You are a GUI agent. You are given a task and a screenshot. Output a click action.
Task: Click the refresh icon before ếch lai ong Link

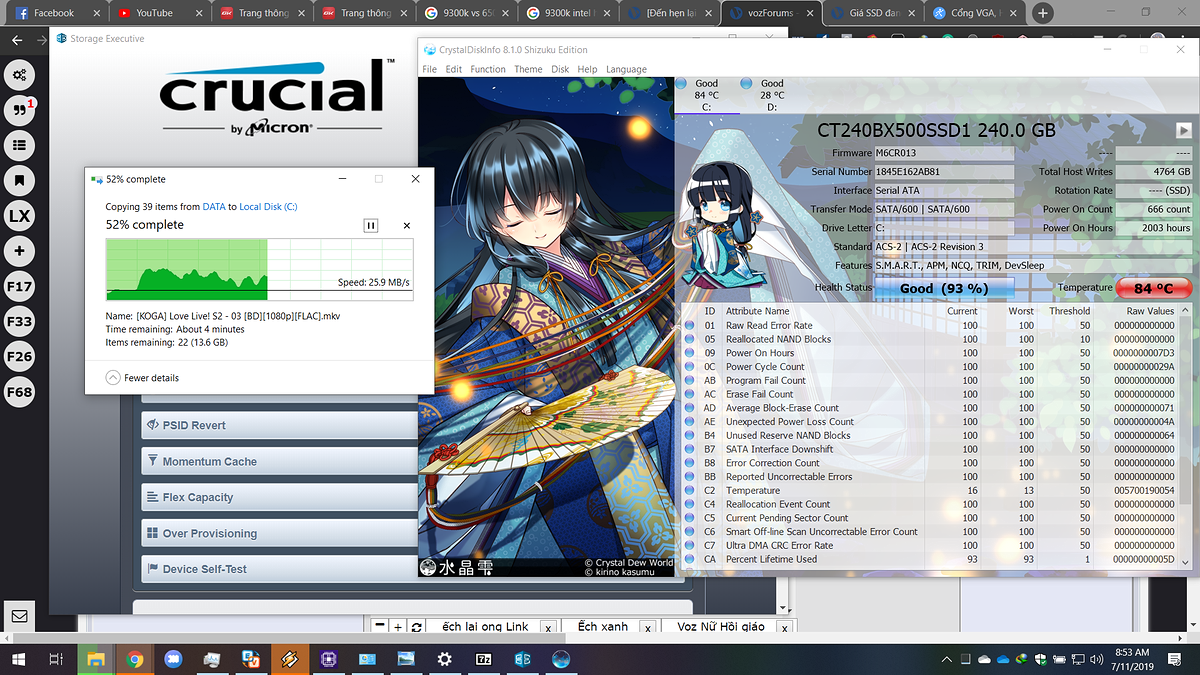(416, 626)
